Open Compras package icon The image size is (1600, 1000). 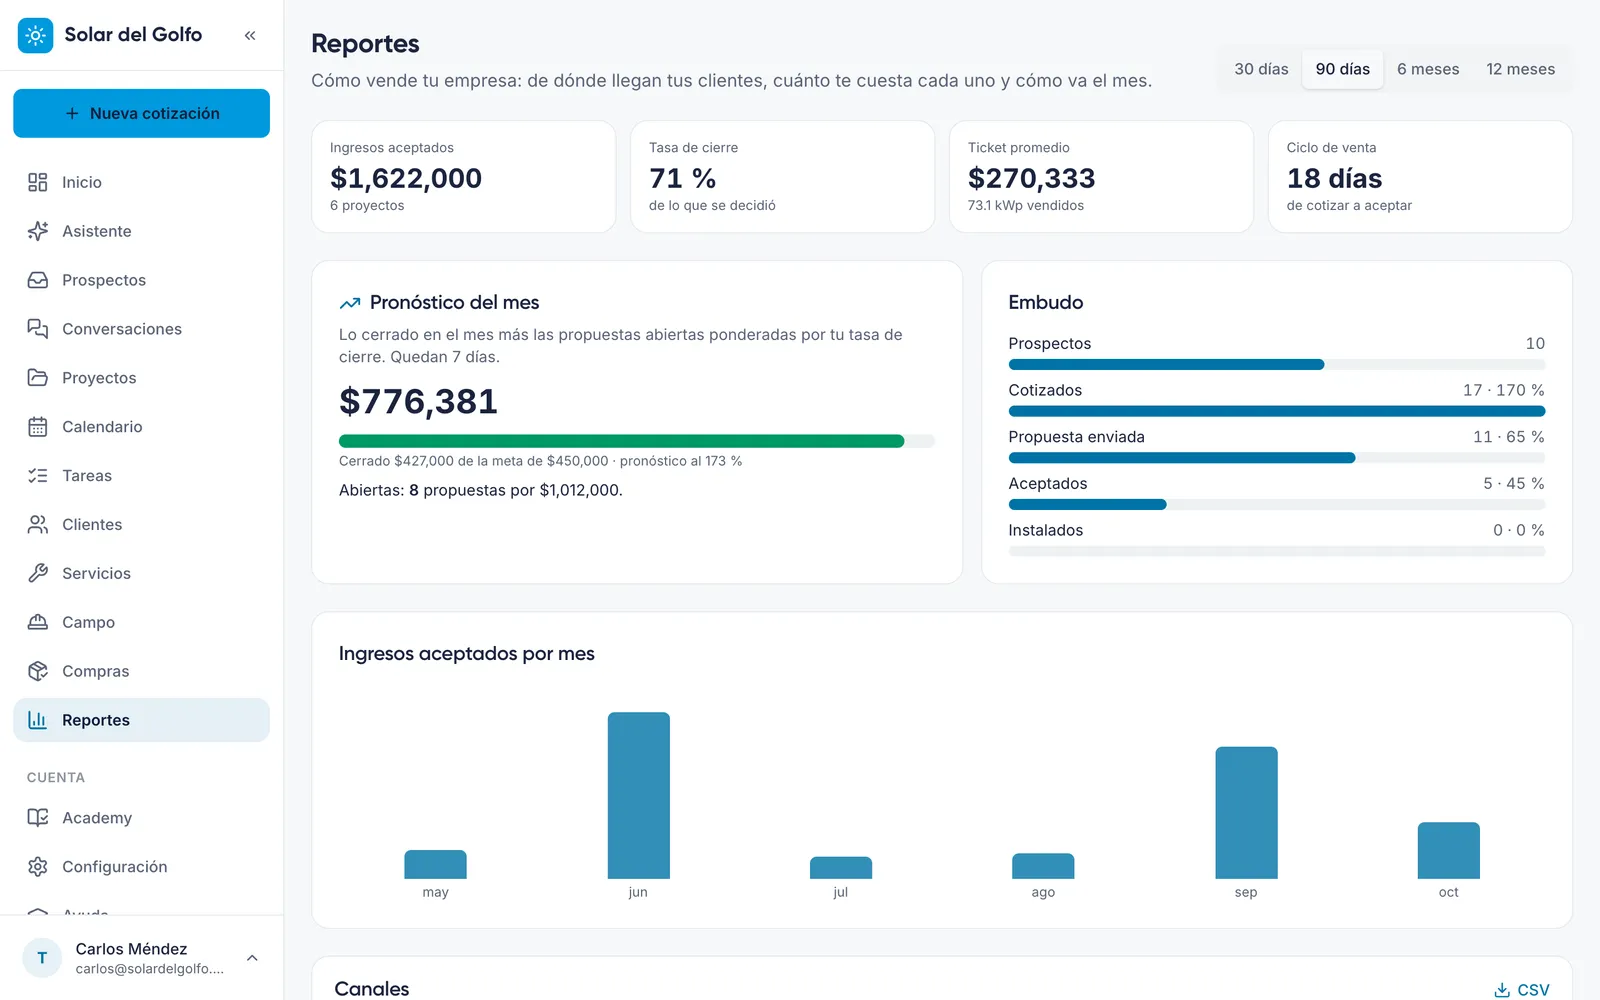pos(38,671)
